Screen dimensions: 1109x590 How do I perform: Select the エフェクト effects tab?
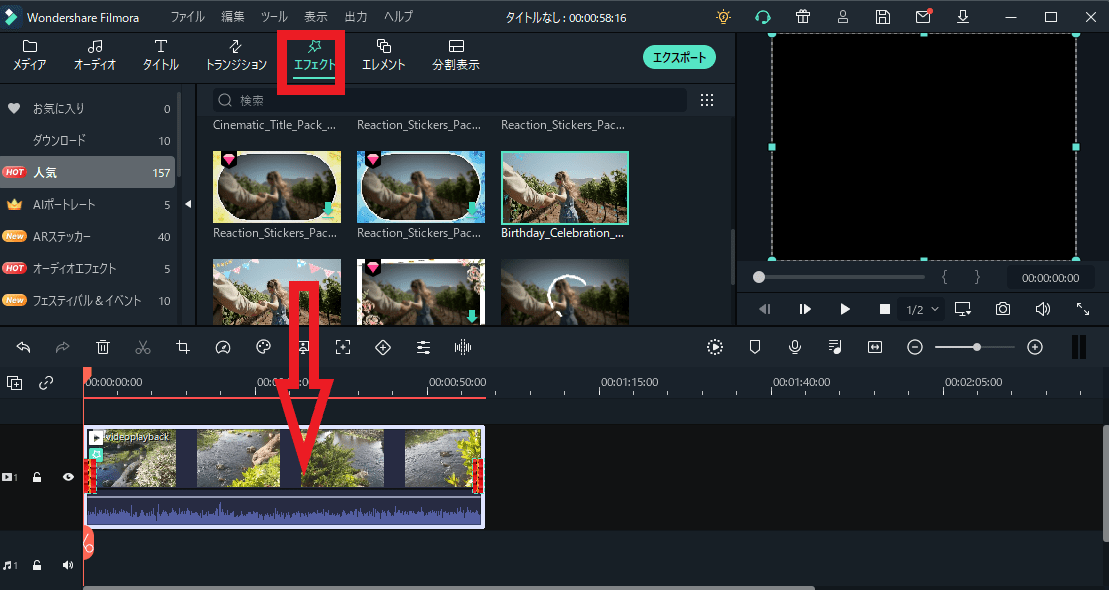(315, 55)
